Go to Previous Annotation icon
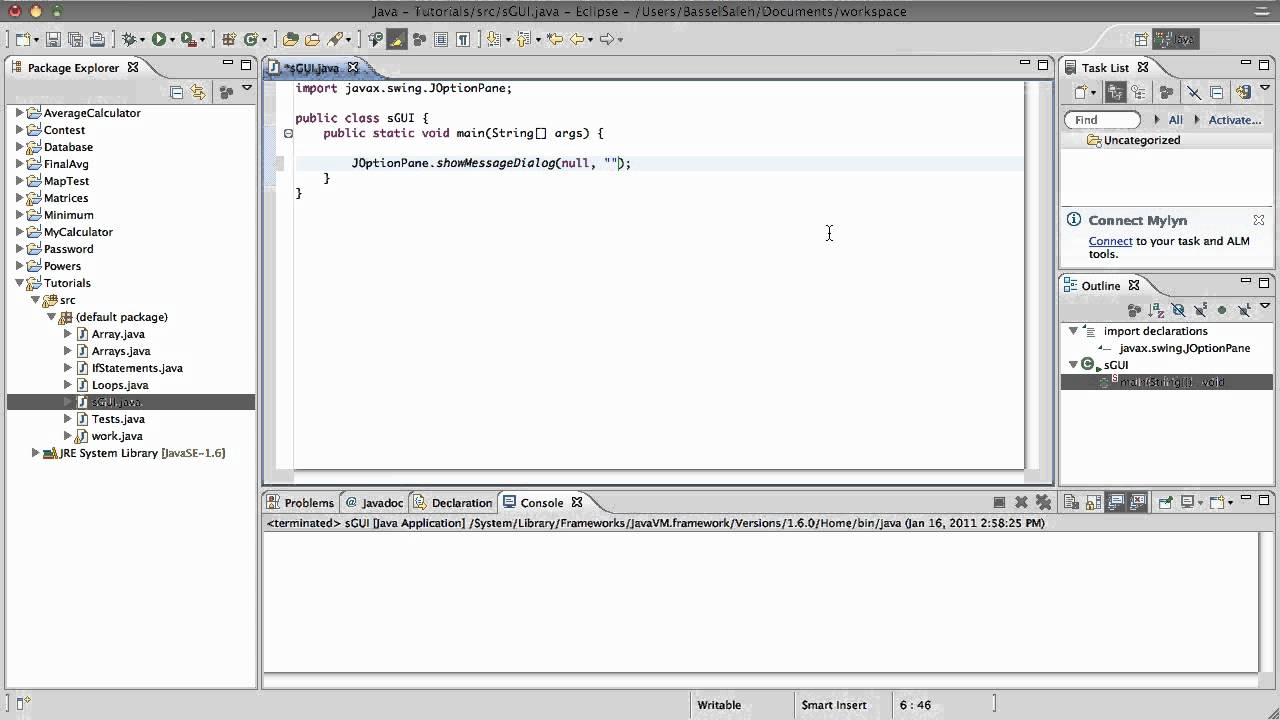 (x=522, y=39)
